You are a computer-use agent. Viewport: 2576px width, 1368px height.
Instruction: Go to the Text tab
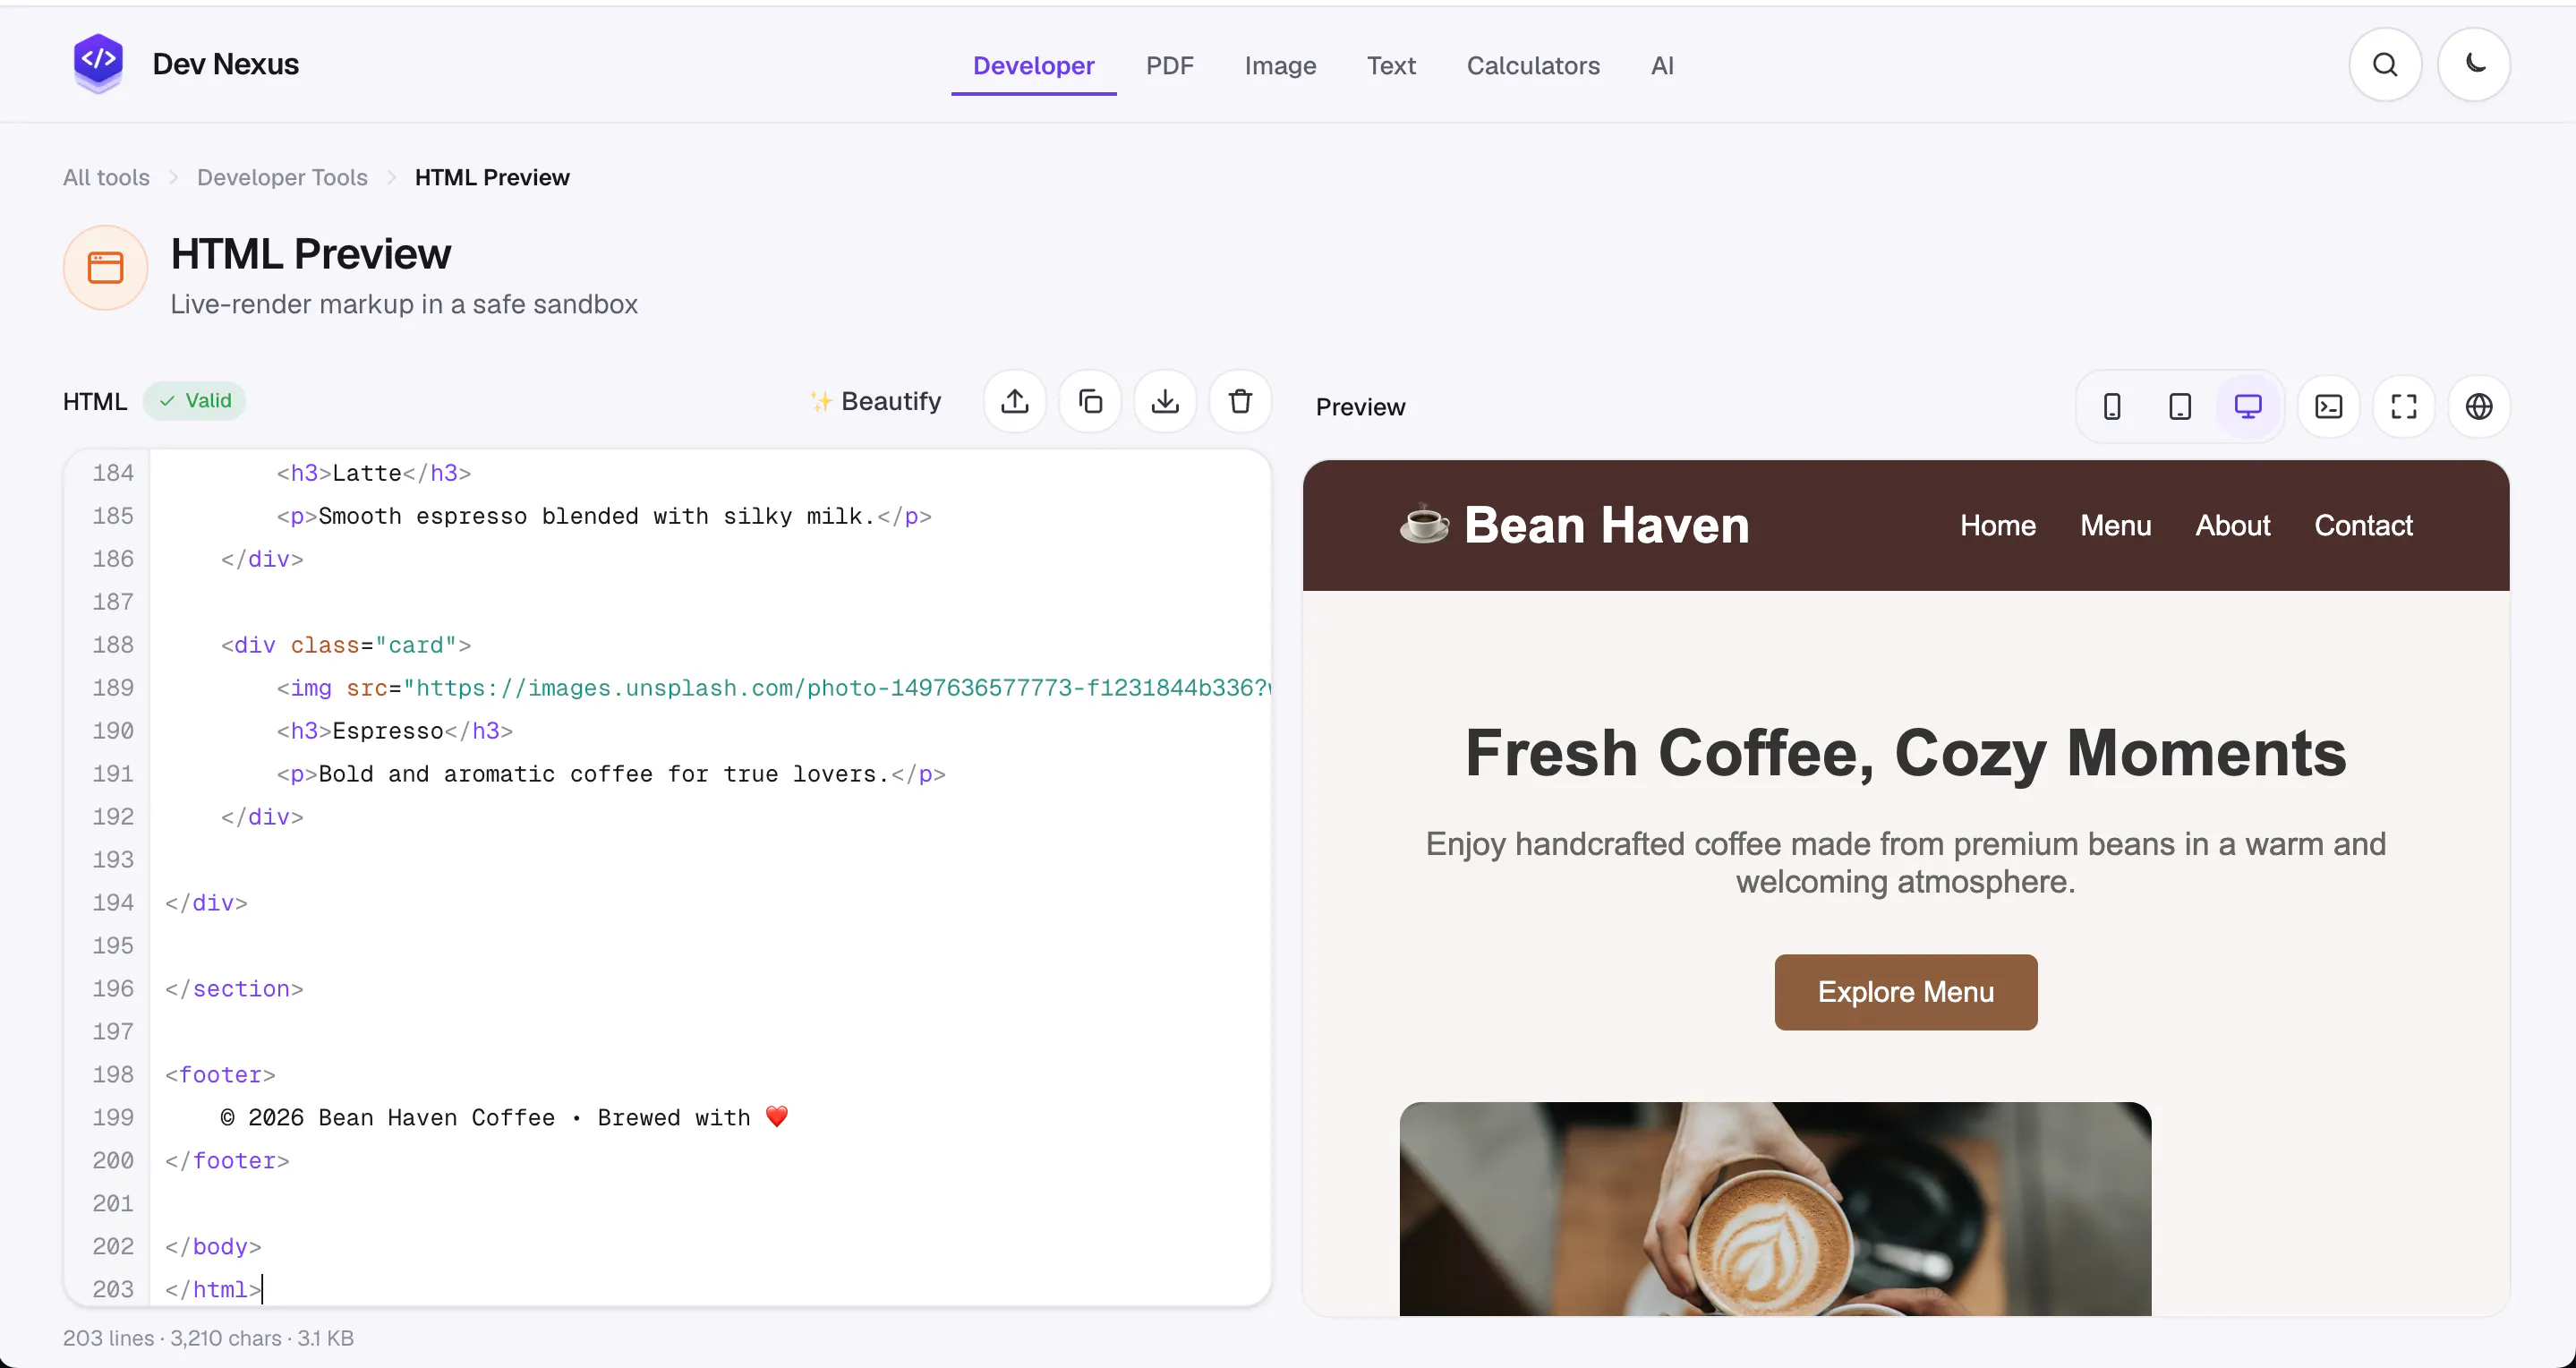pyautogui.click(x=1391, y=66)
